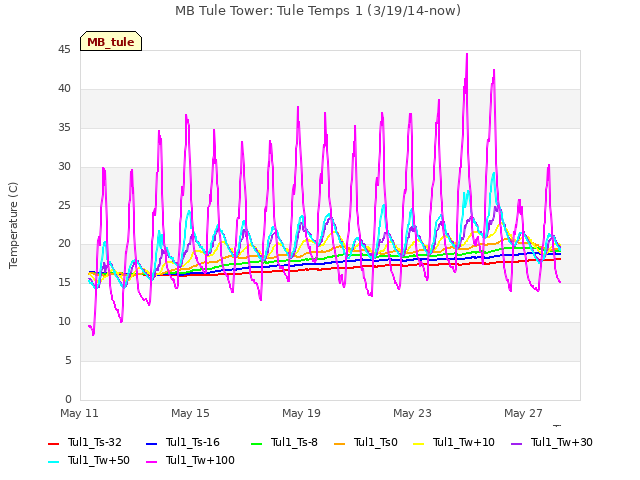
Task: Click the 5 y-axis tick label
Action: [68, 360]
